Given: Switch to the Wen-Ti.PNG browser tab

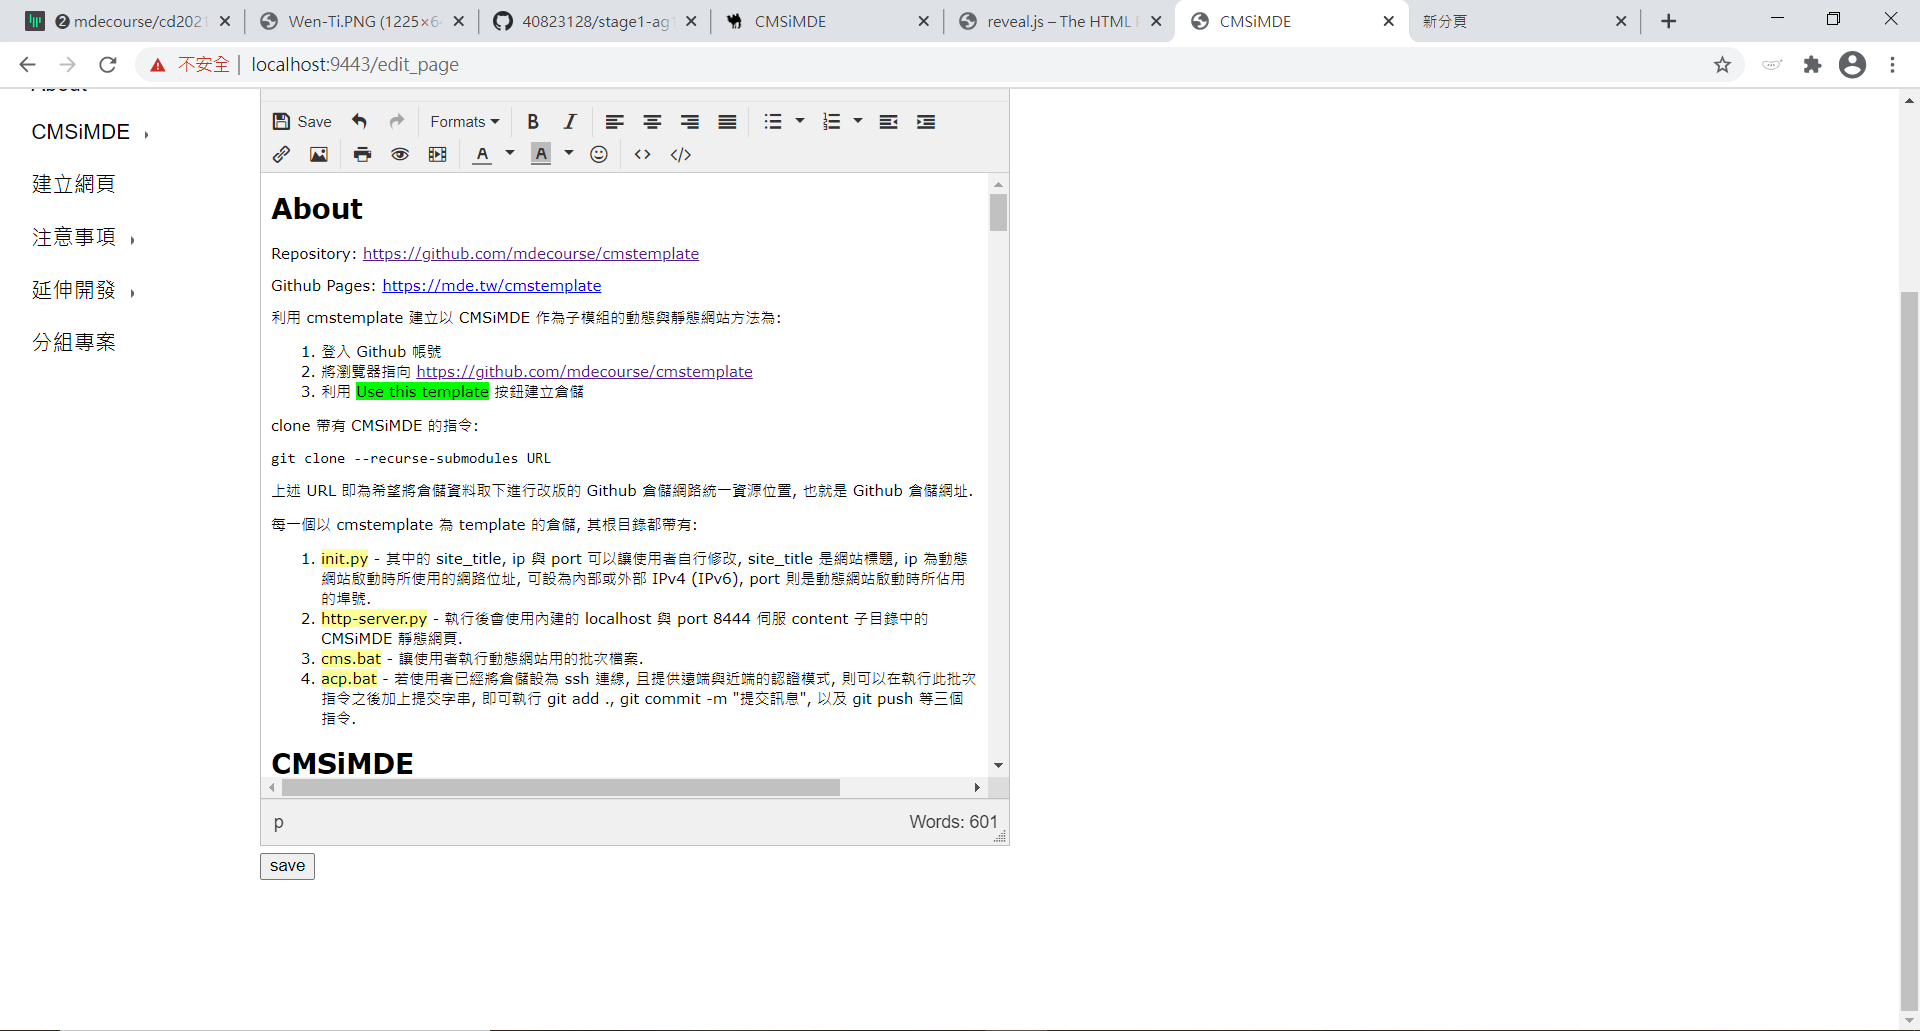Looking at the screenshot, I should 361,21.
